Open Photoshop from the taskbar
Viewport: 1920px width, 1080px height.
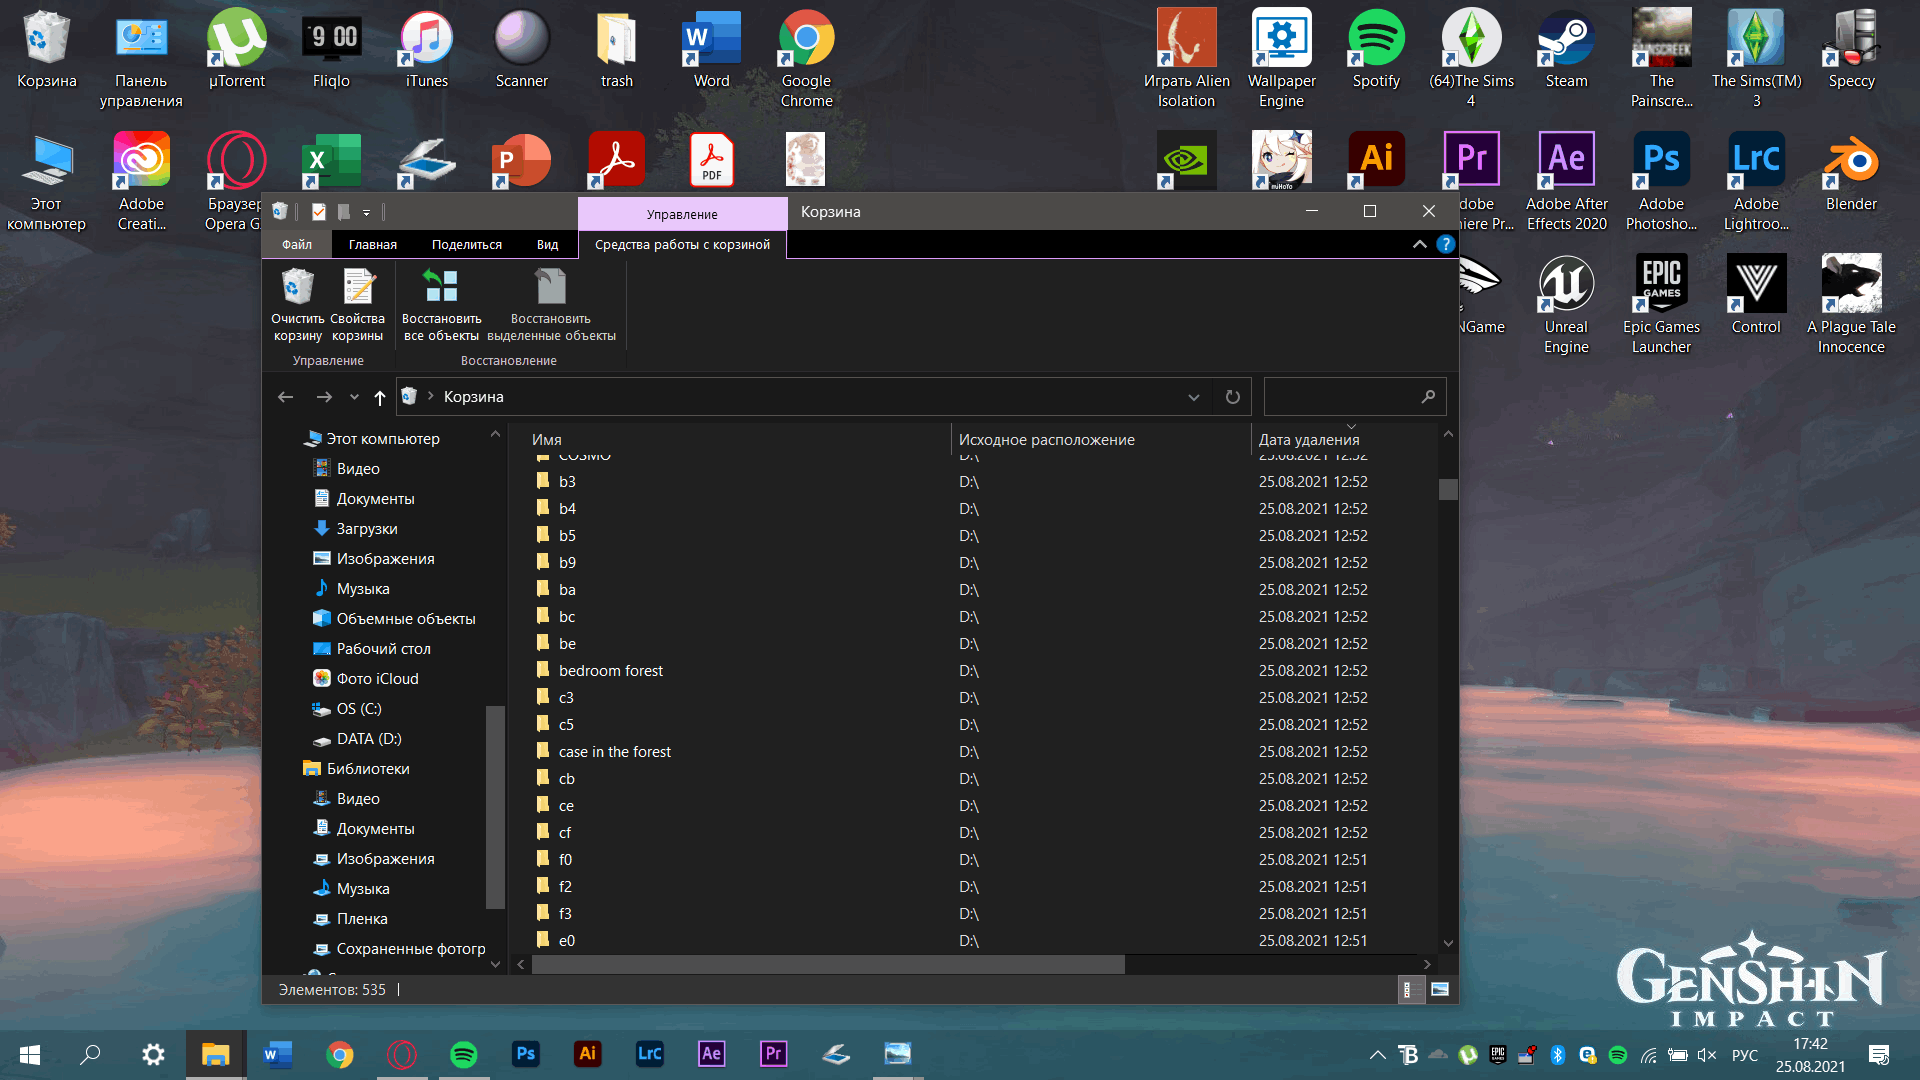click(x=525, y=1054)
